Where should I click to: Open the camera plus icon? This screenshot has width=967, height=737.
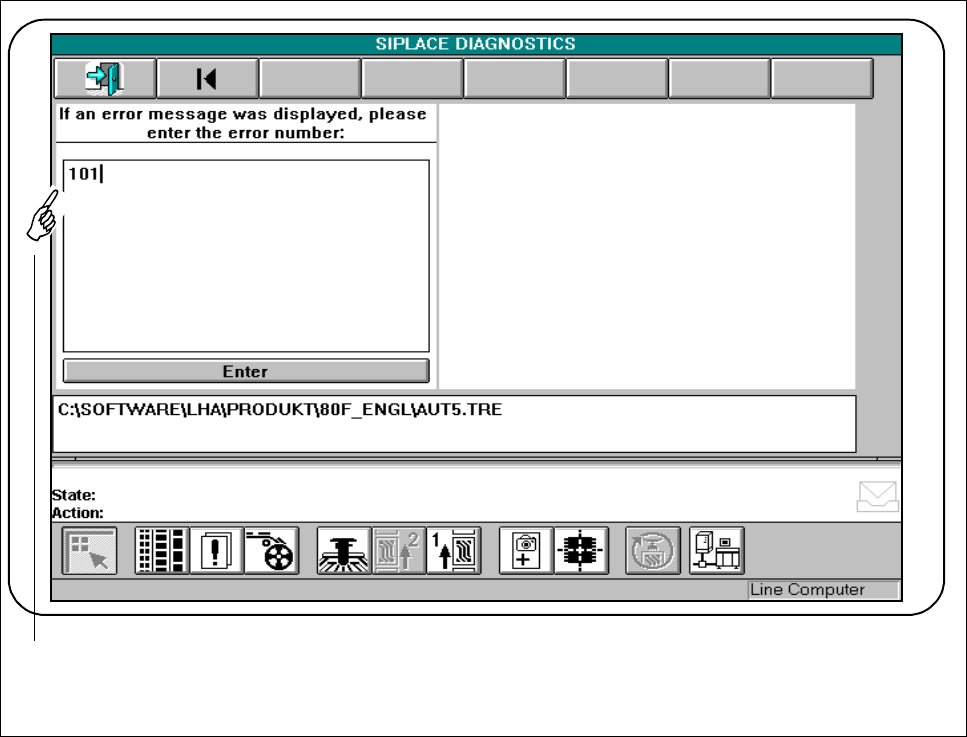click(525, 551)
